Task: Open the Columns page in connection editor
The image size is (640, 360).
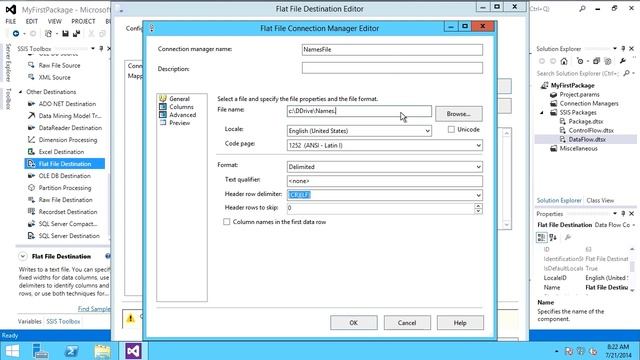Action: [181, 107]
